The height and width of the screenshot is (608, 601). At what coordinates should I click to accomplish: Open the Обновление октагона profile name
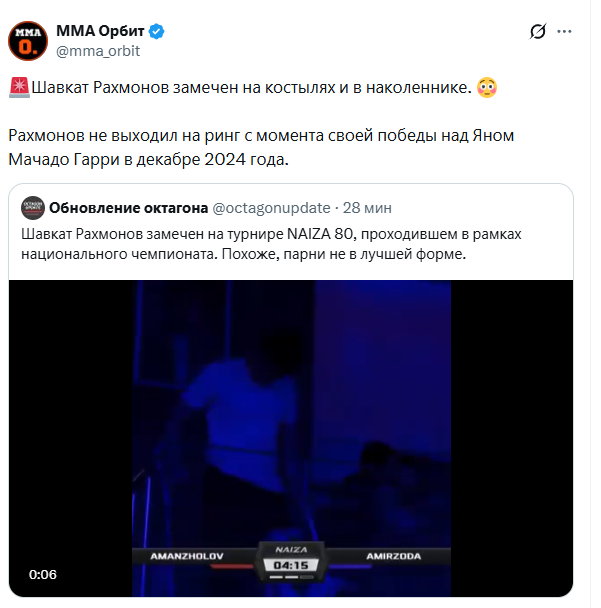coord(127,208)
